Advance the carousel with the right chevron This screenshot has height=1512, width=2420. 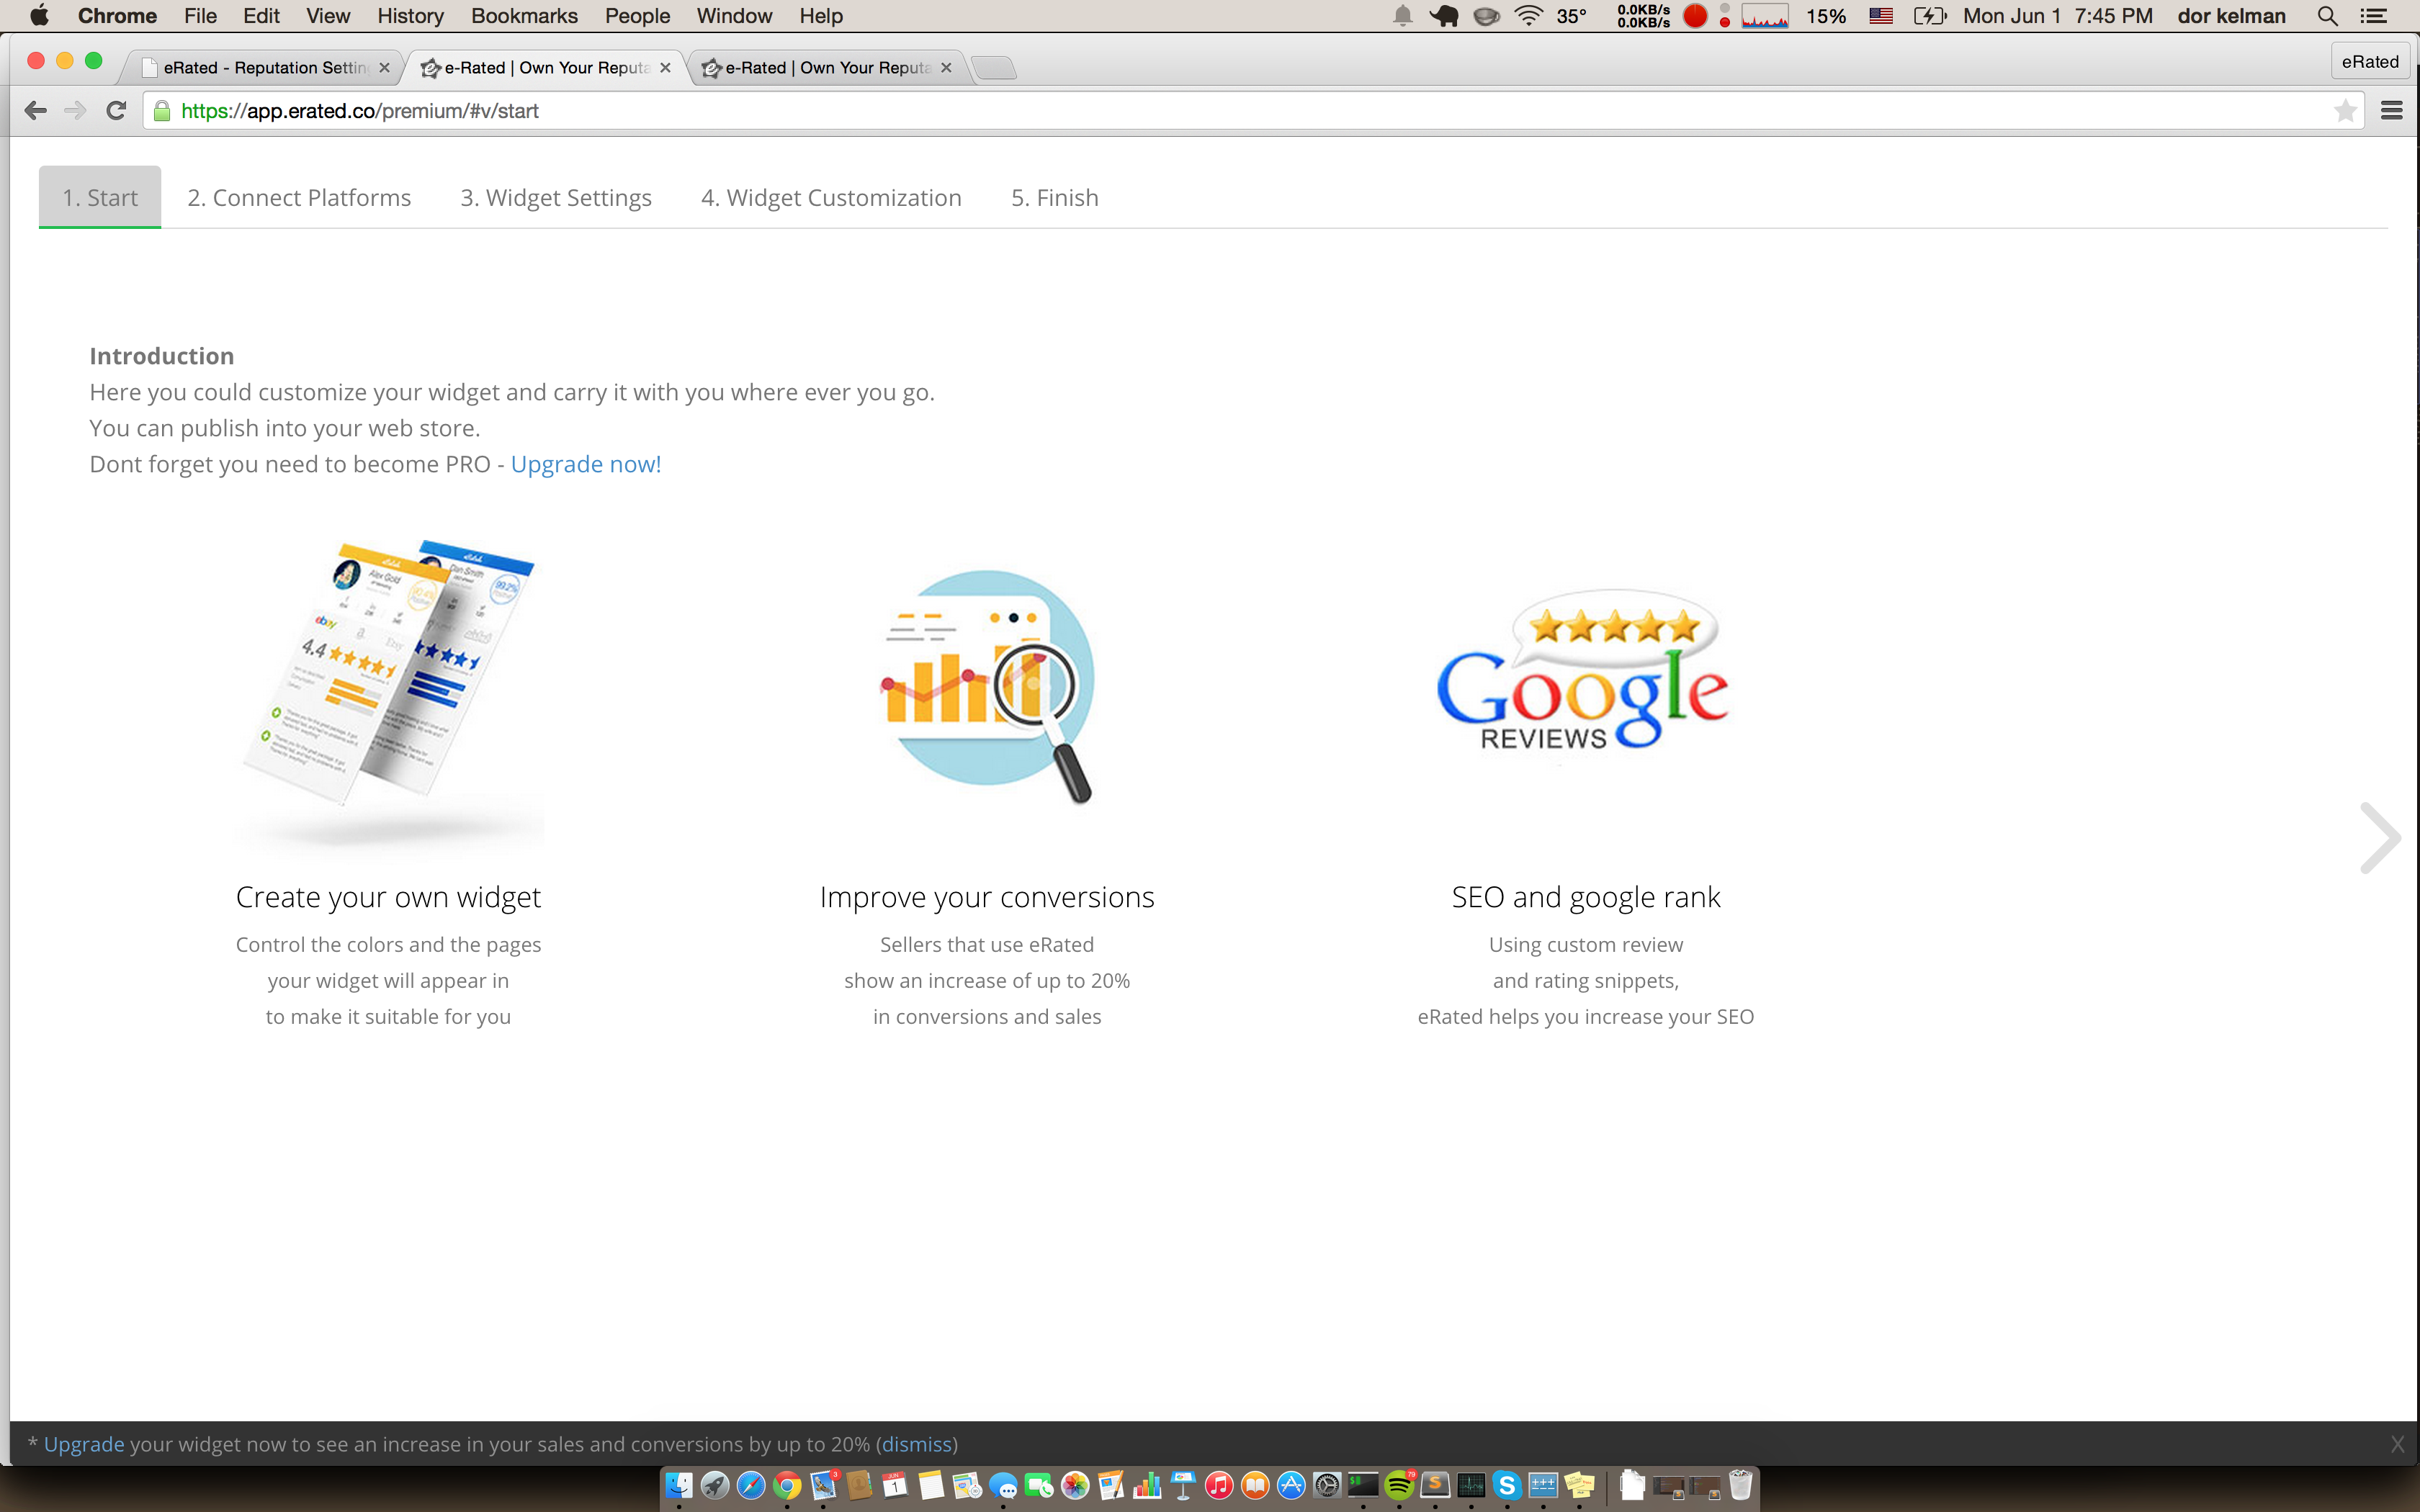2379,838
